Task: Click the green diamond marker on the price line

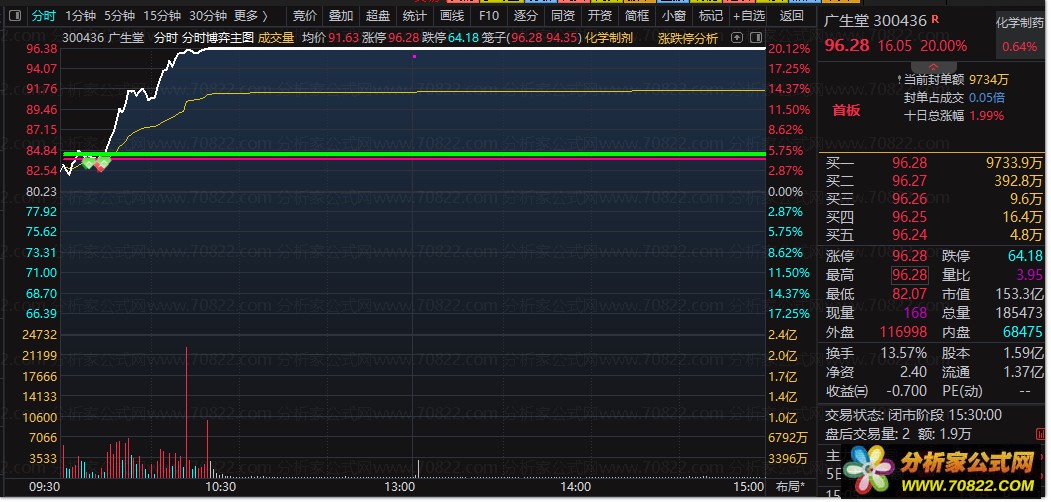Action: coord(89,162)
